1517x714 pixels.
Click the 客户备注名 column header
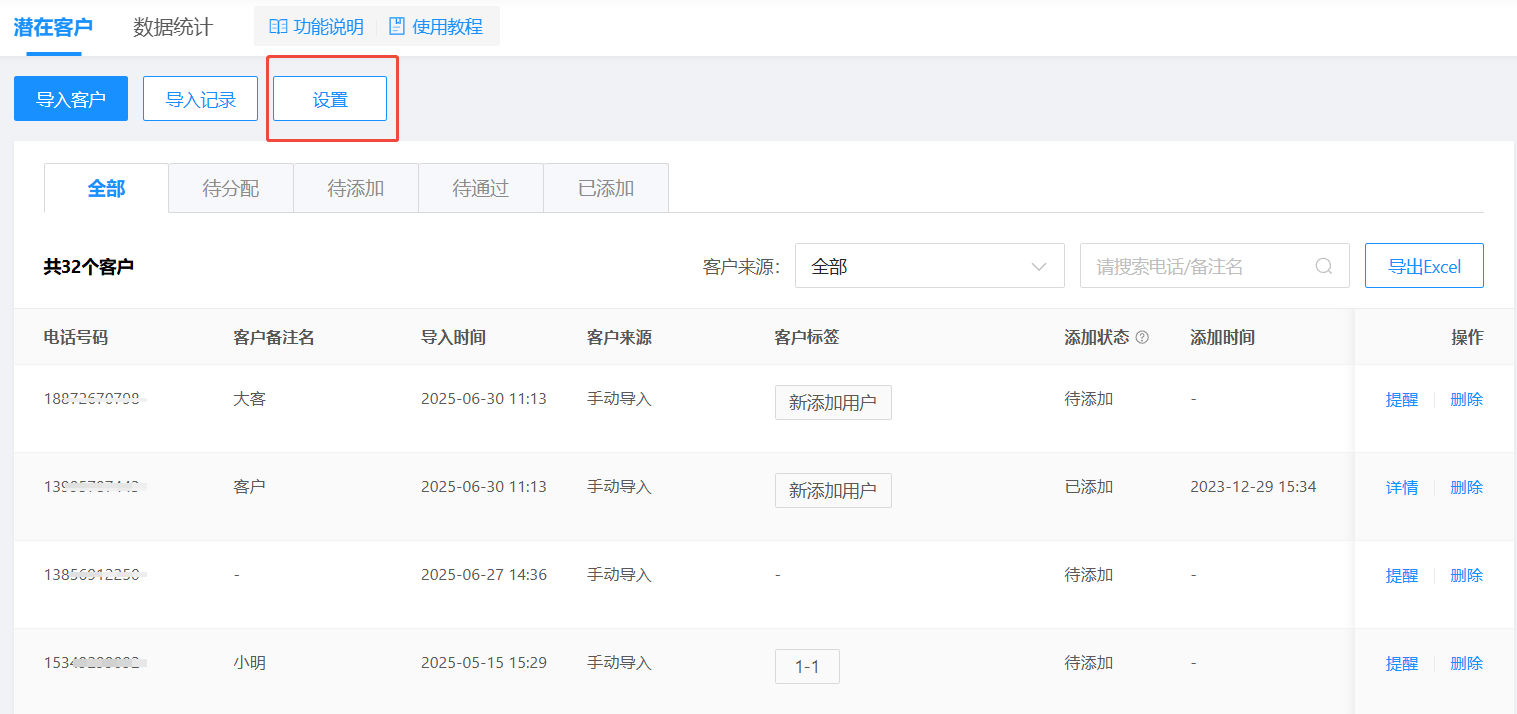point(274,337)
